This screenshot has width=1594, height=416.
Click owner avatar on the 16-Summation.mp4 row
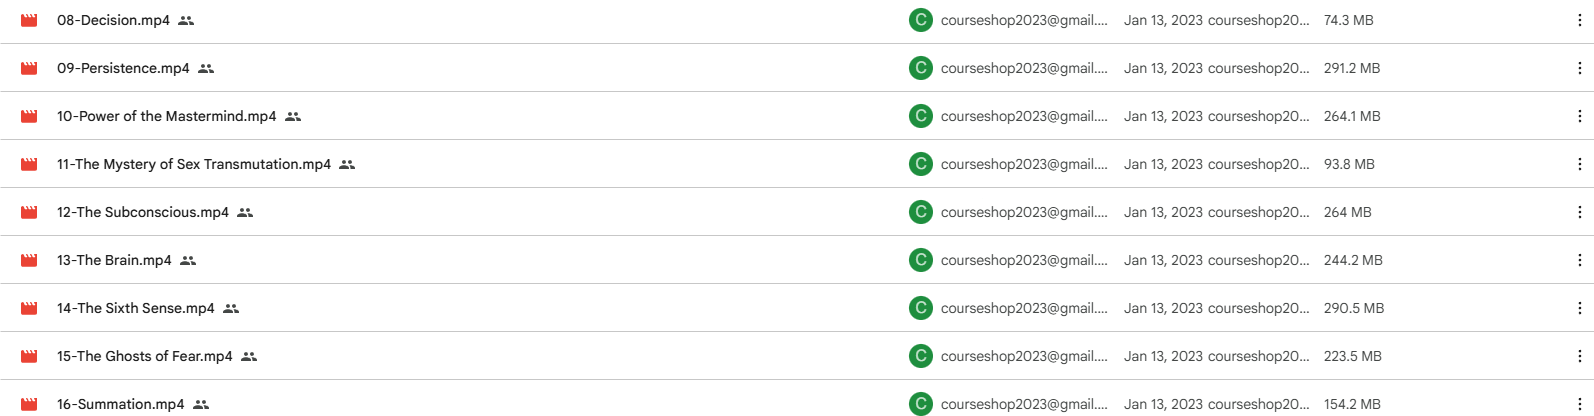[x=920, y=404]
